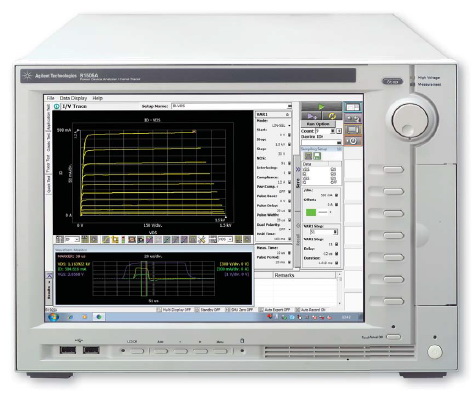Click the green save icon in Sampling Setup
This screenshot has width=476, height=395.
317,156
